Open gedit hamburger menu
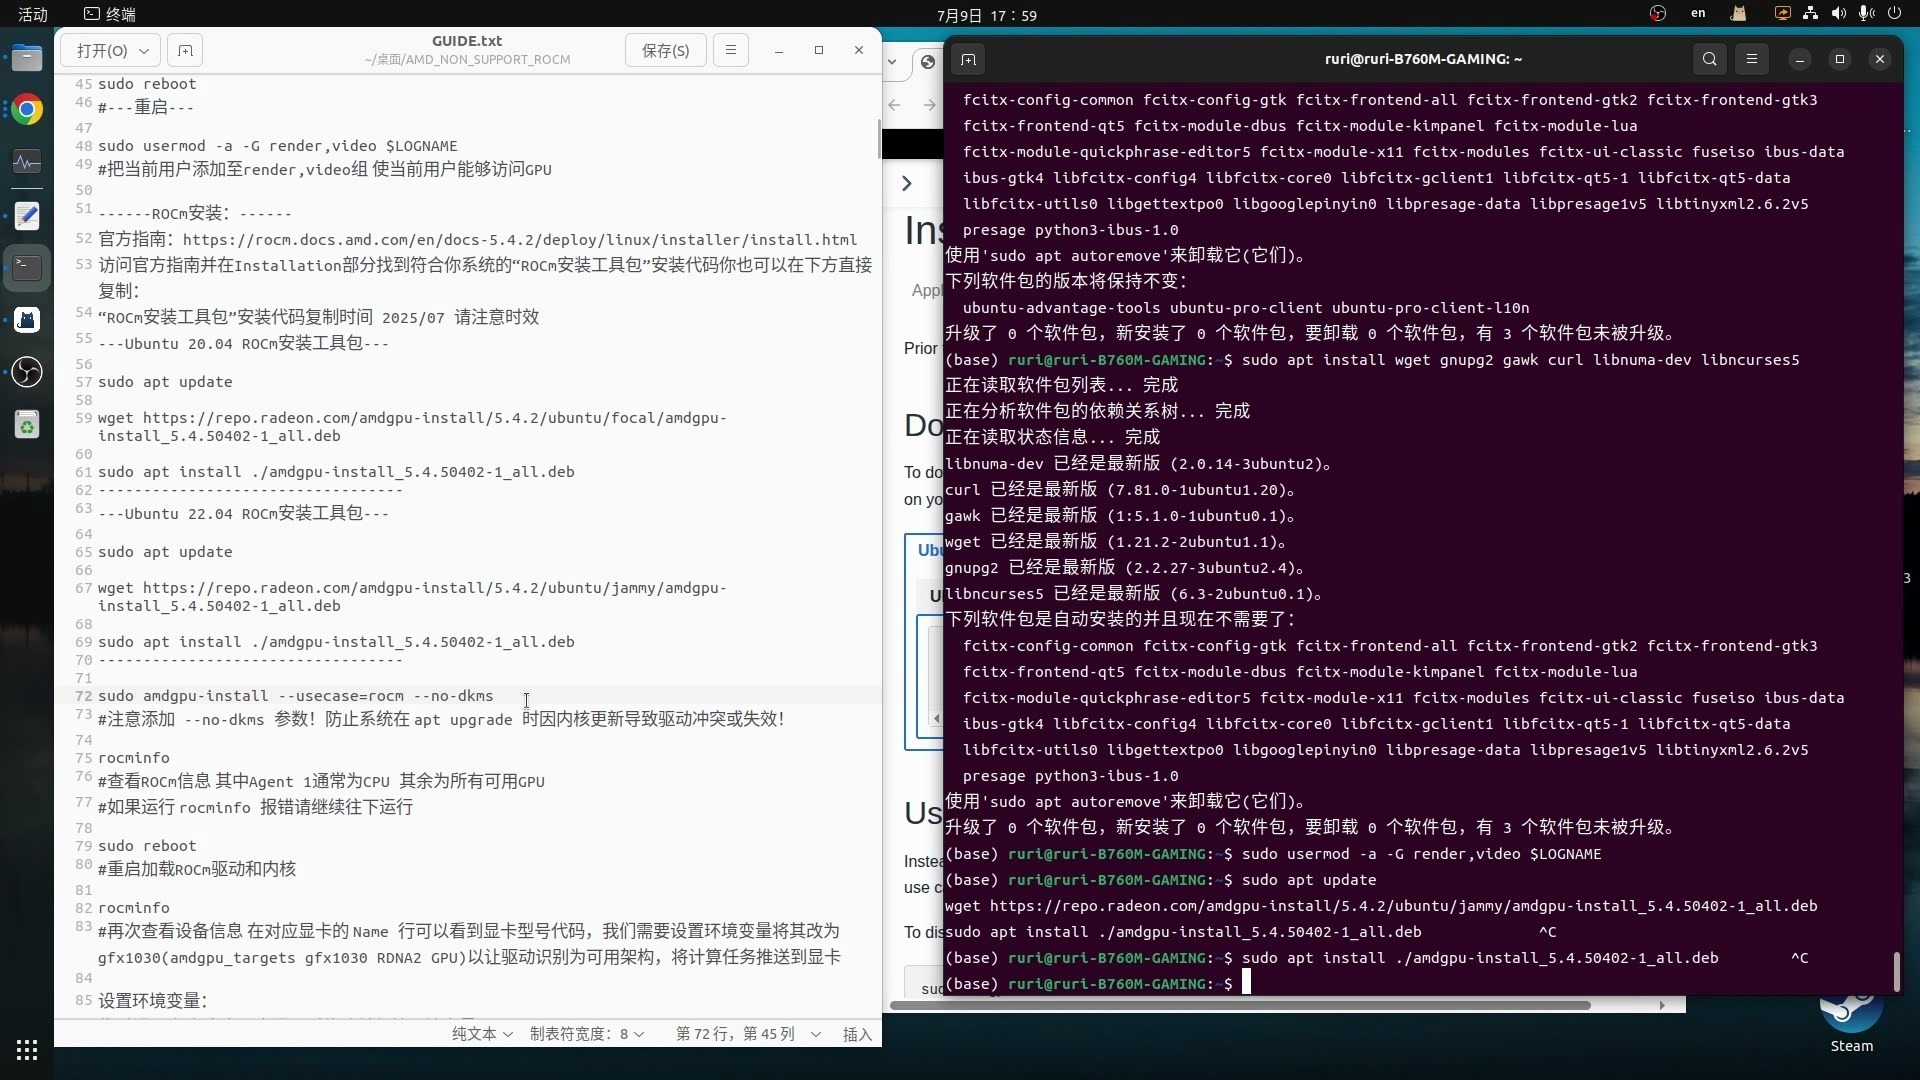The width and height of the screenshot is (1920, 1080). click(x=731, y=50)
